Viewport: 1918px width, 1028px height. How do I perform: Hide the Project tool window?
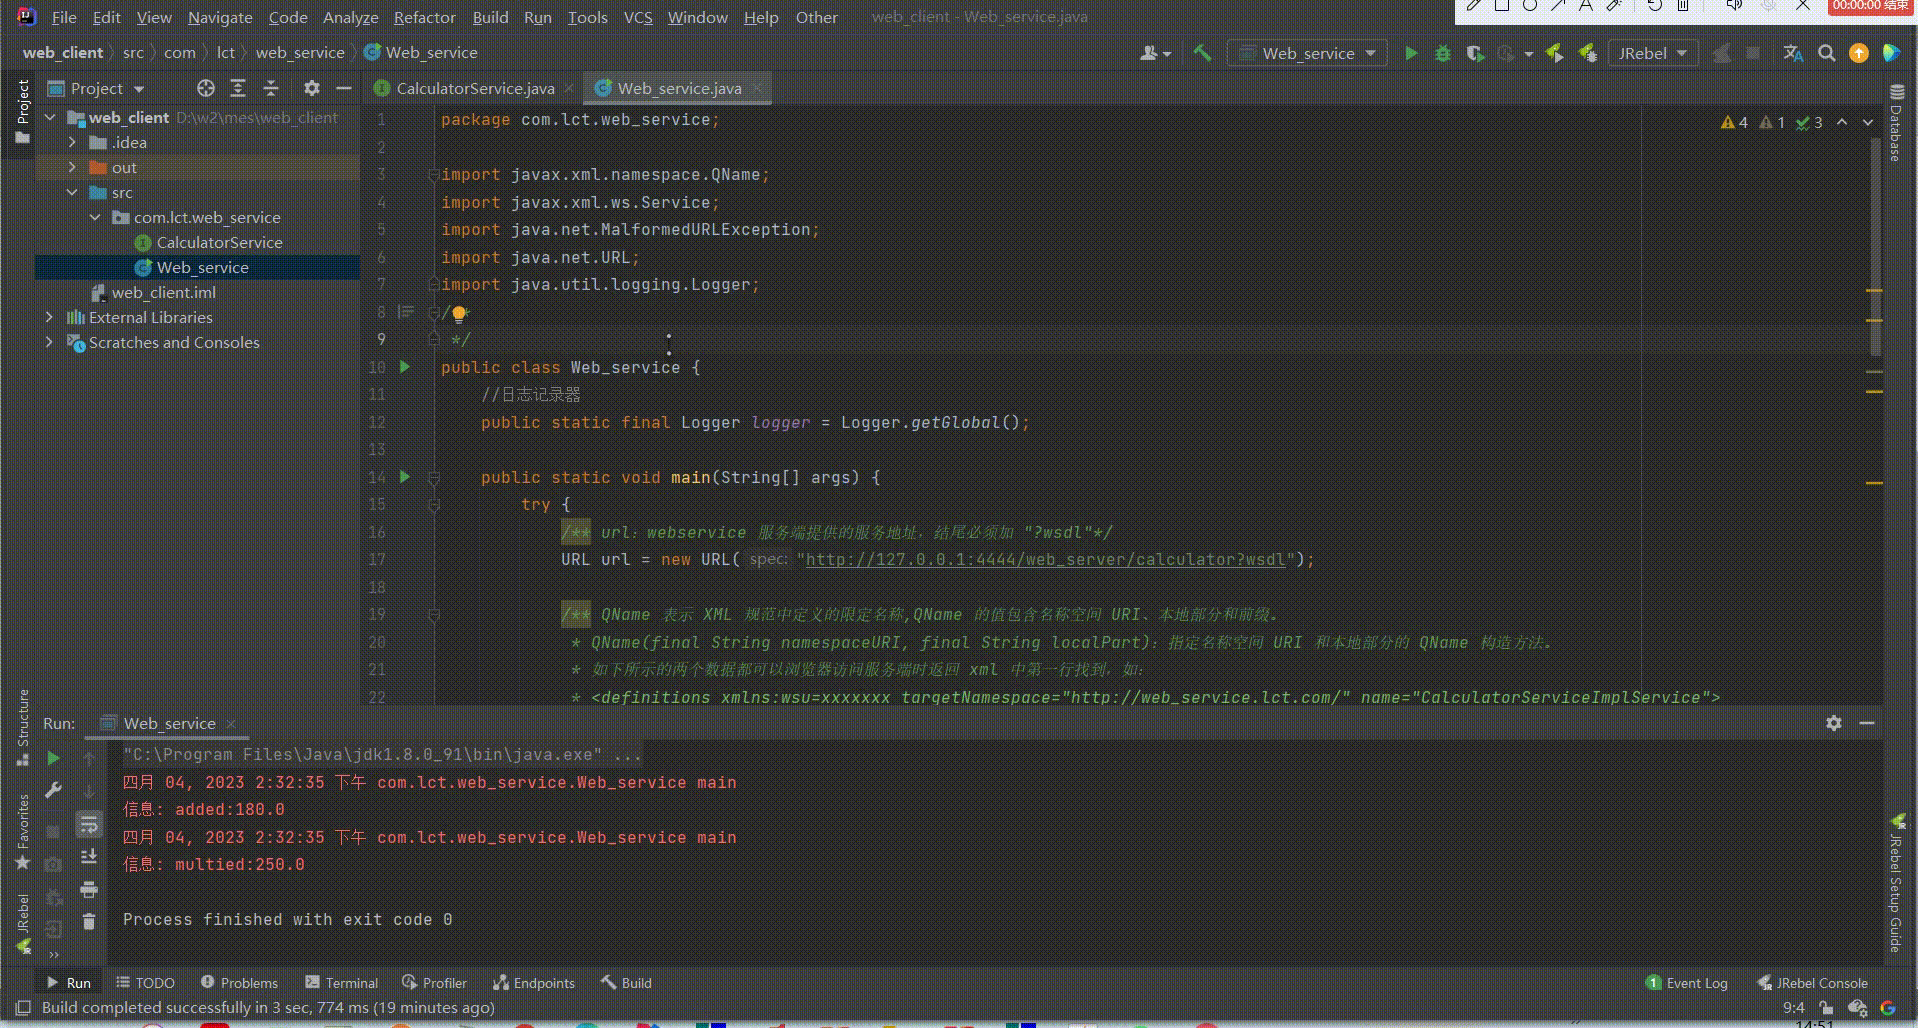[344, 88]
